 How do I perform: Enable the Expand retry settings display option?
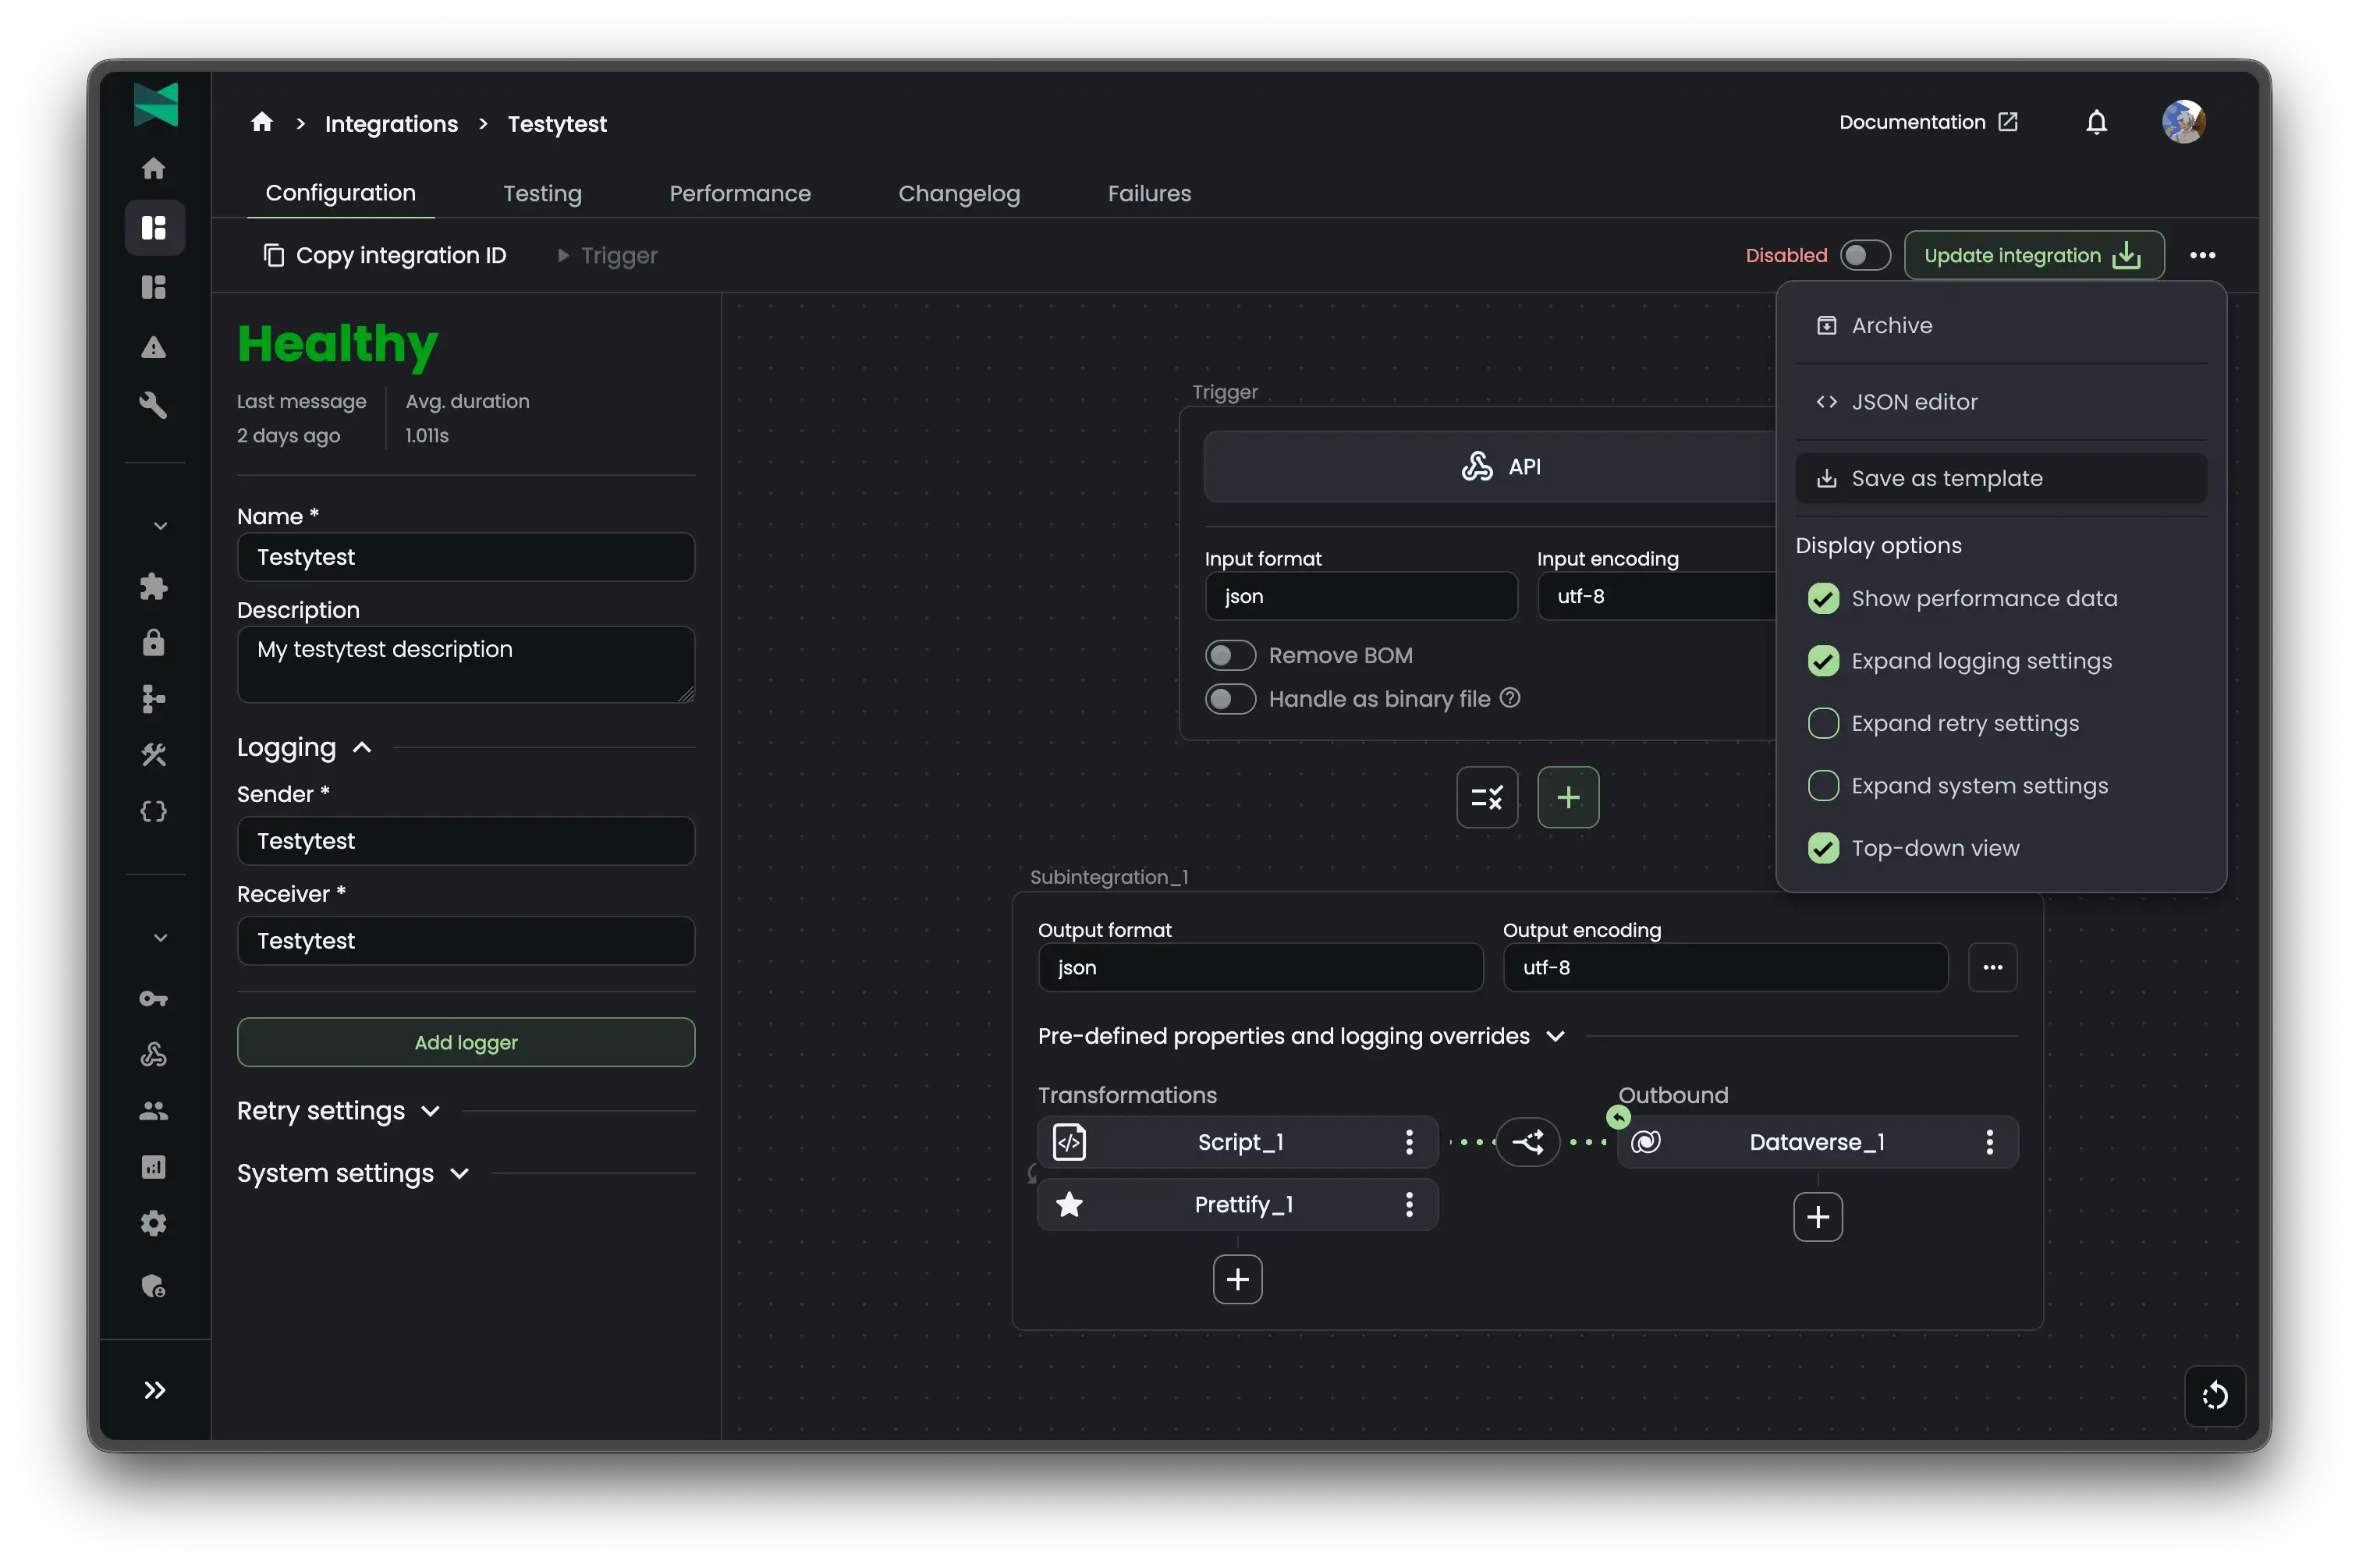click(1824, 723)
